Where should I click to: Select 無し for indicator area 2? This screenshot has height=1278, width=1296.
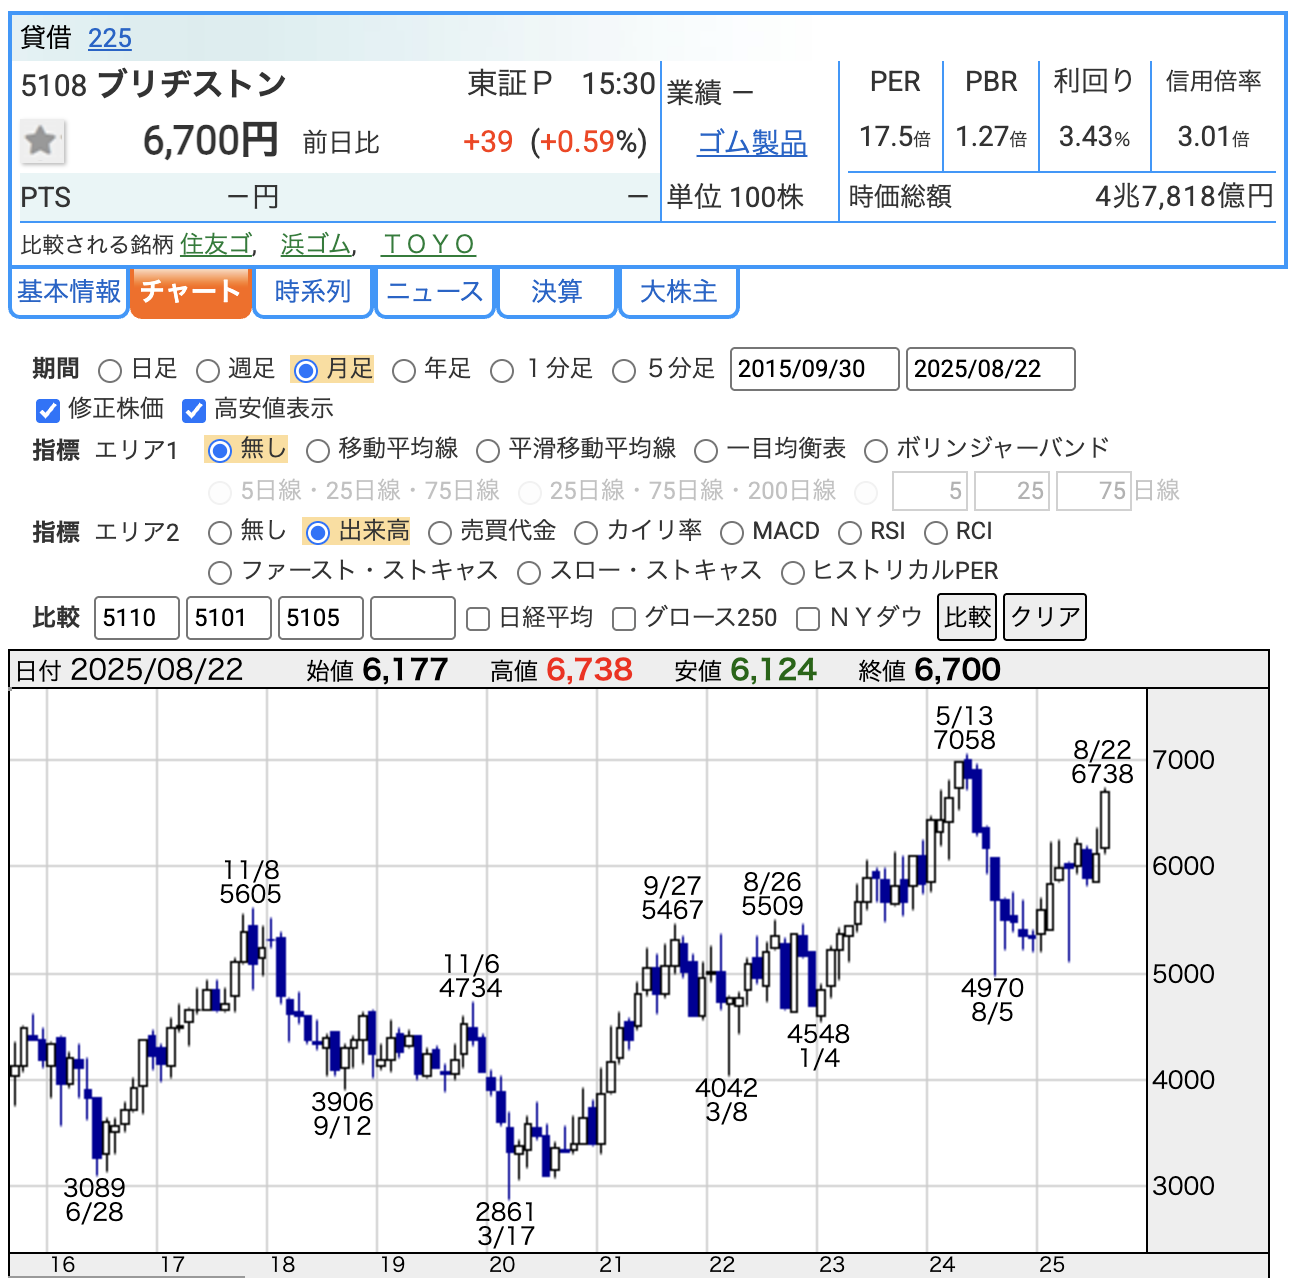[x=220, y=533]
